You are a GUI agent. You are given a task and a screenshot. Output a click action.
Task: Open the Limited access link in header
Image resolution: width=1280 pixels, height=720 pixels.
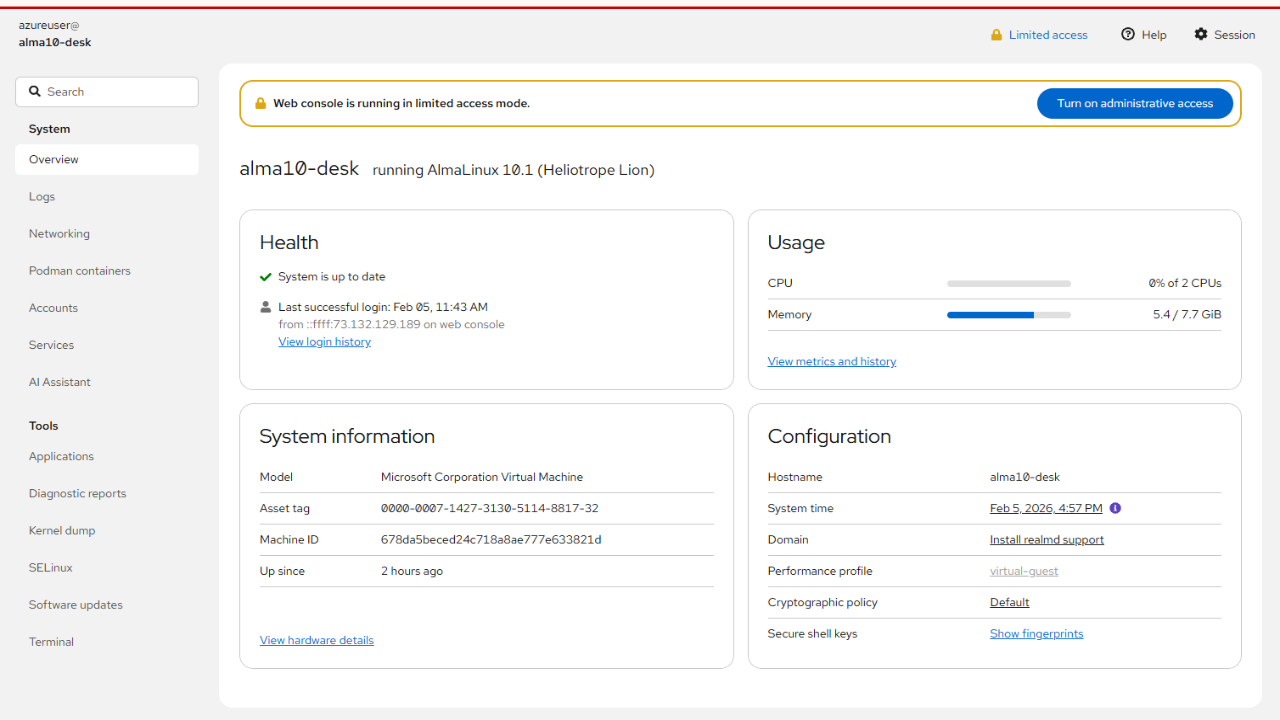point(1048,35)
